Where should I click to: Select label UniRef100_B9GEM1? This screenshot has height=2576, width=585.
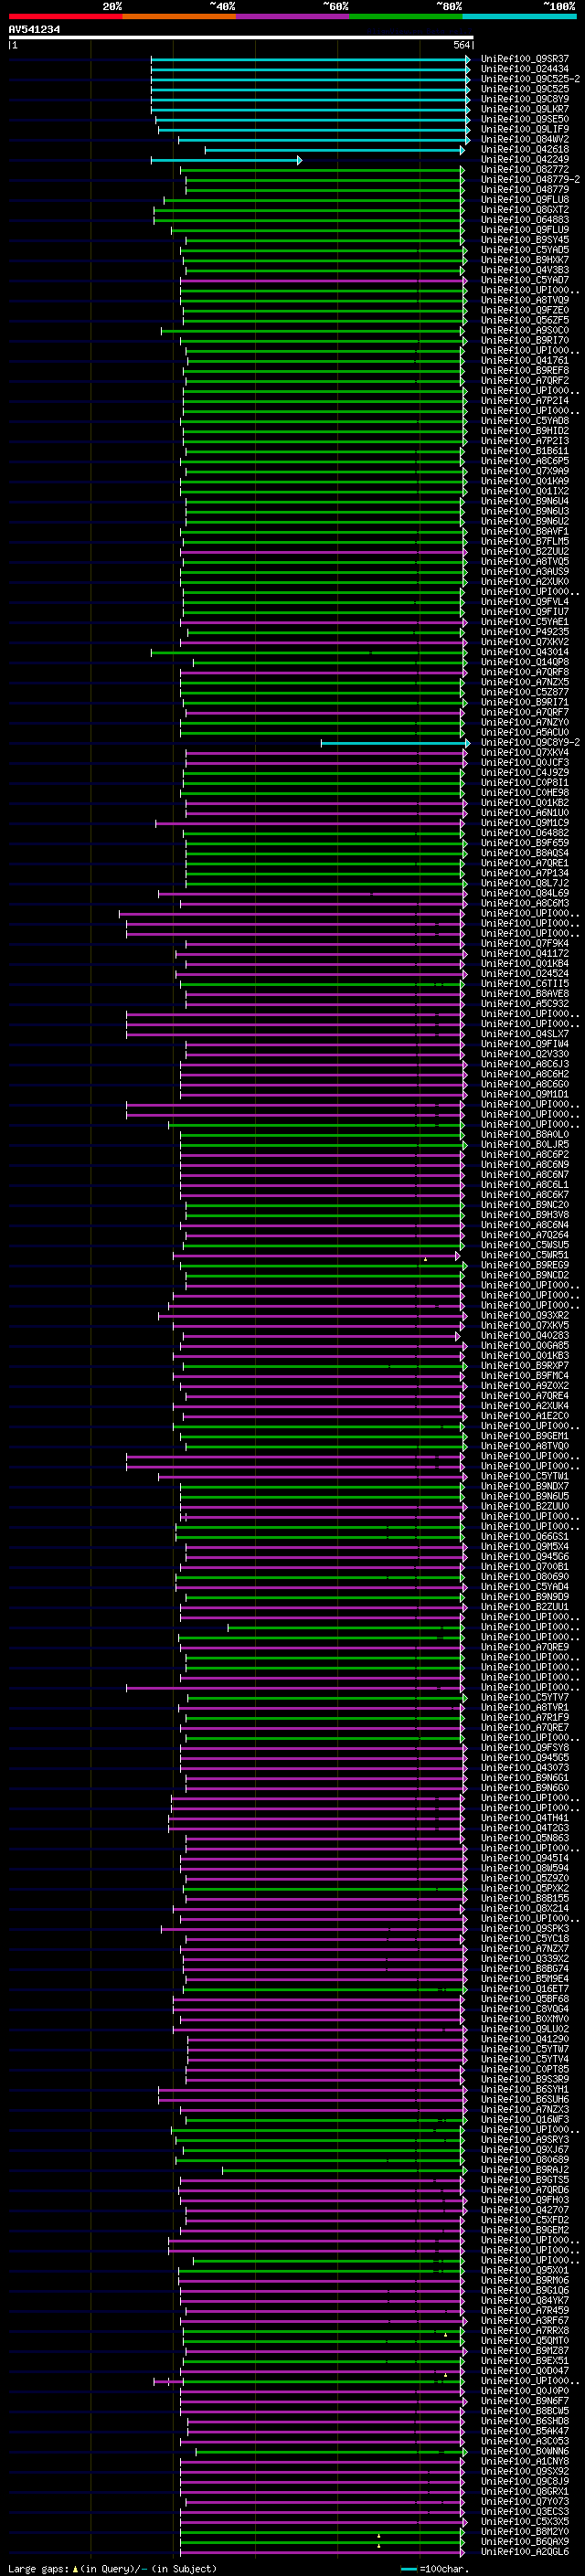point(525,1436)
